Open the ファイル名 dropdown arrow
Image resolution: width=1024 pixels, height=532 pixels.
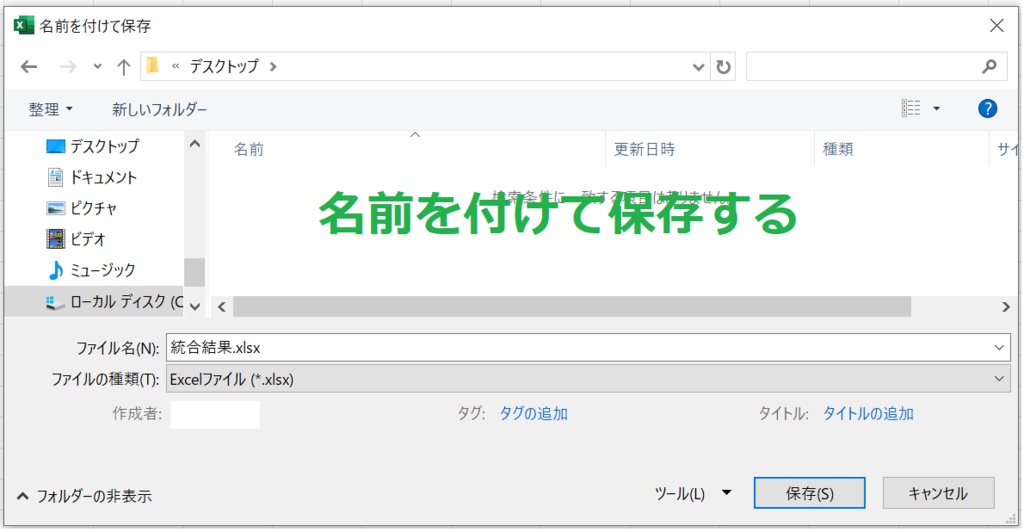(x=999, y=348)
